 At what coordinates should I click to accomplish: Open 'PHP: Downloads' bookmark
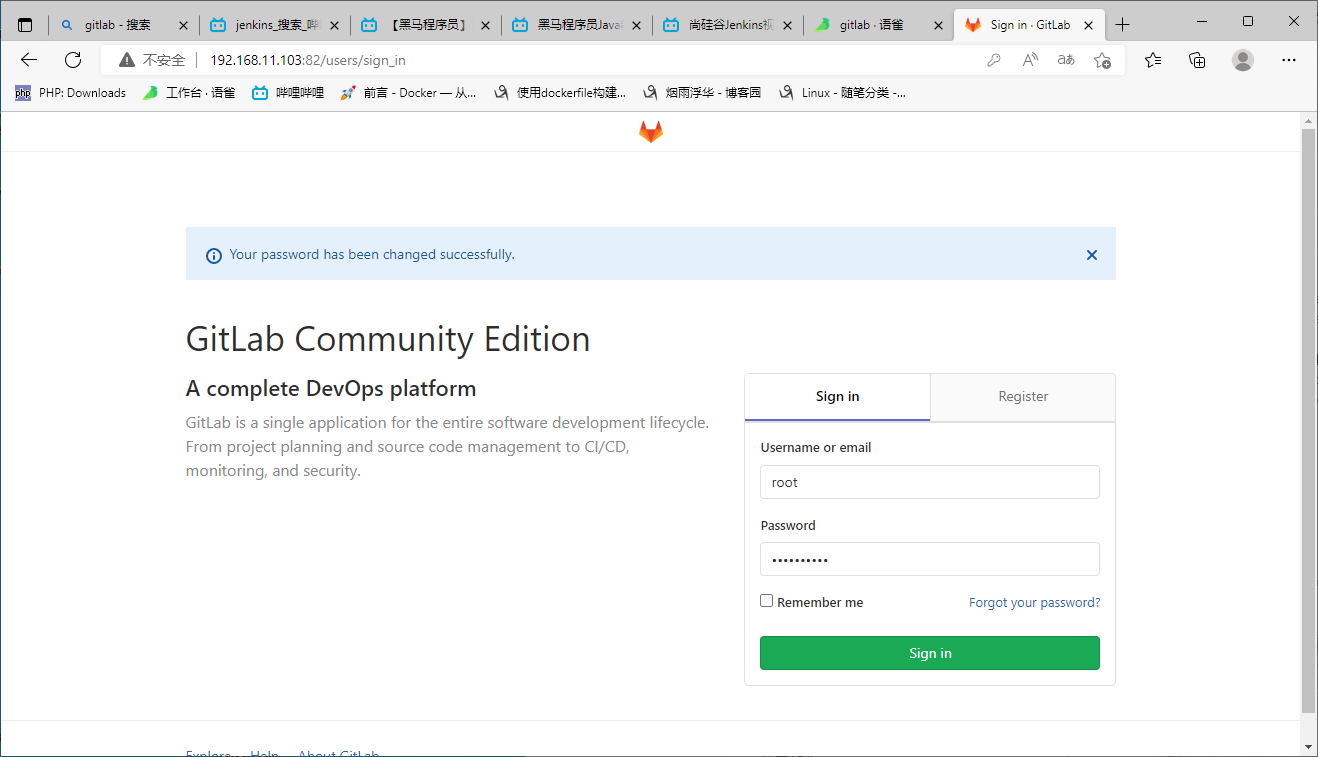coord(70,93)
